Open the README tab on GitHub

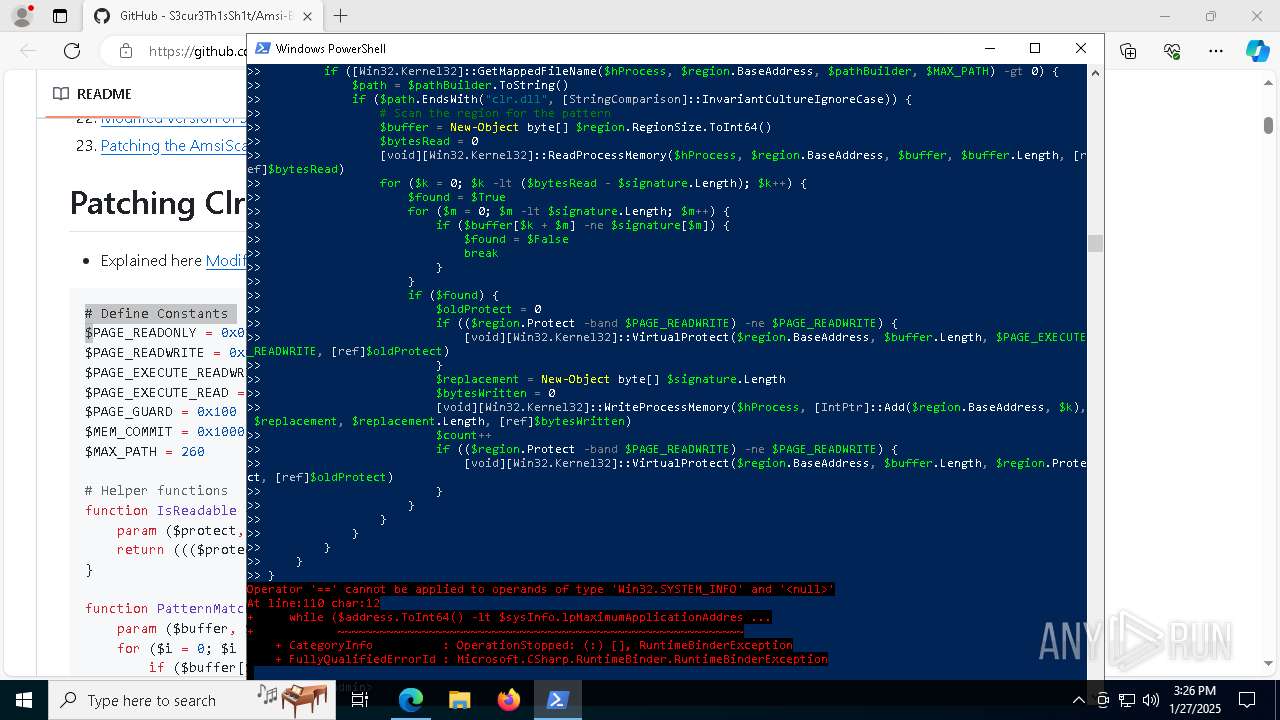[93, 94]
